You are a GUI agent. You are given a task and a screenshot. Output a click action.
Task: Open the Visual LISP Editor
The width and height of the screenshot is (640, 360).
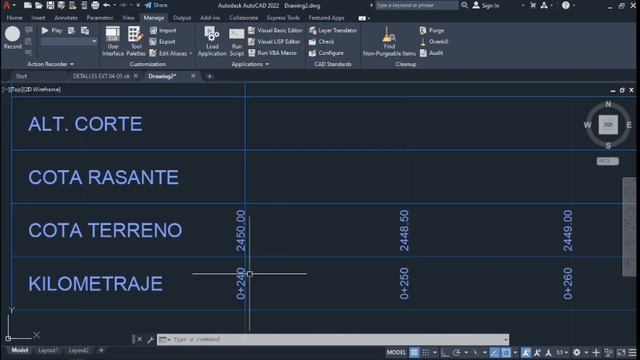[274, 42]
